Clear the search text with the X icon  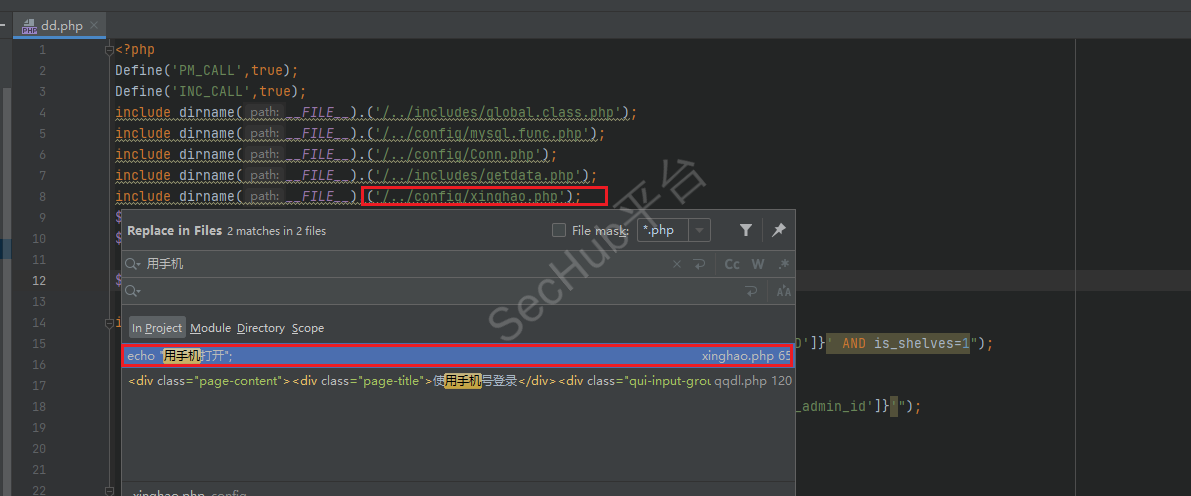click(x=677, y=264)
